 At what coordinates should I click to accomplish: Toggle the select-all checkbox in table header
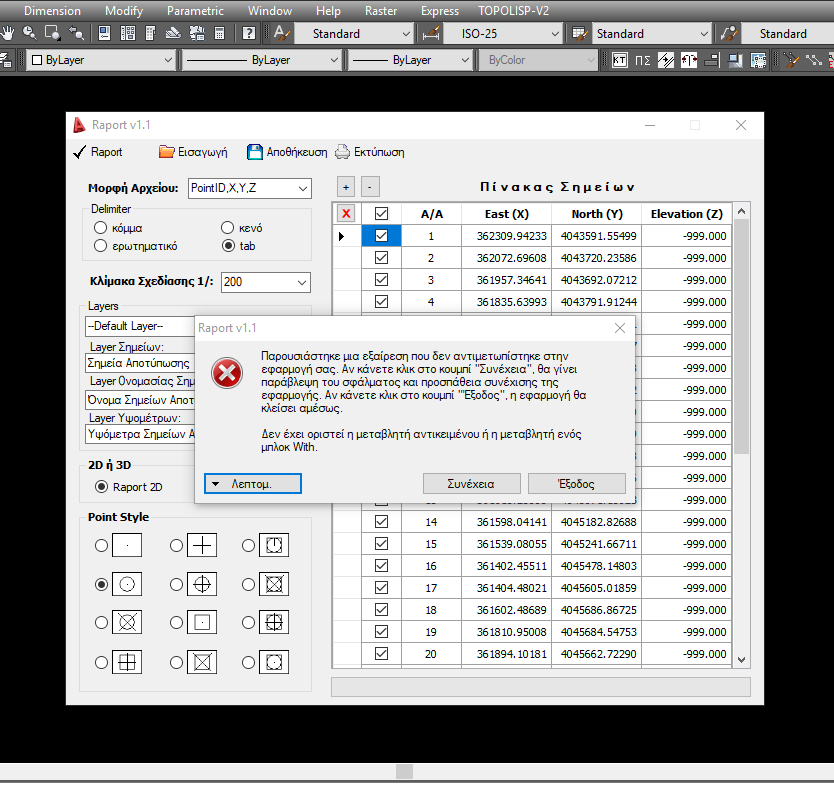(x=381, y=214)
